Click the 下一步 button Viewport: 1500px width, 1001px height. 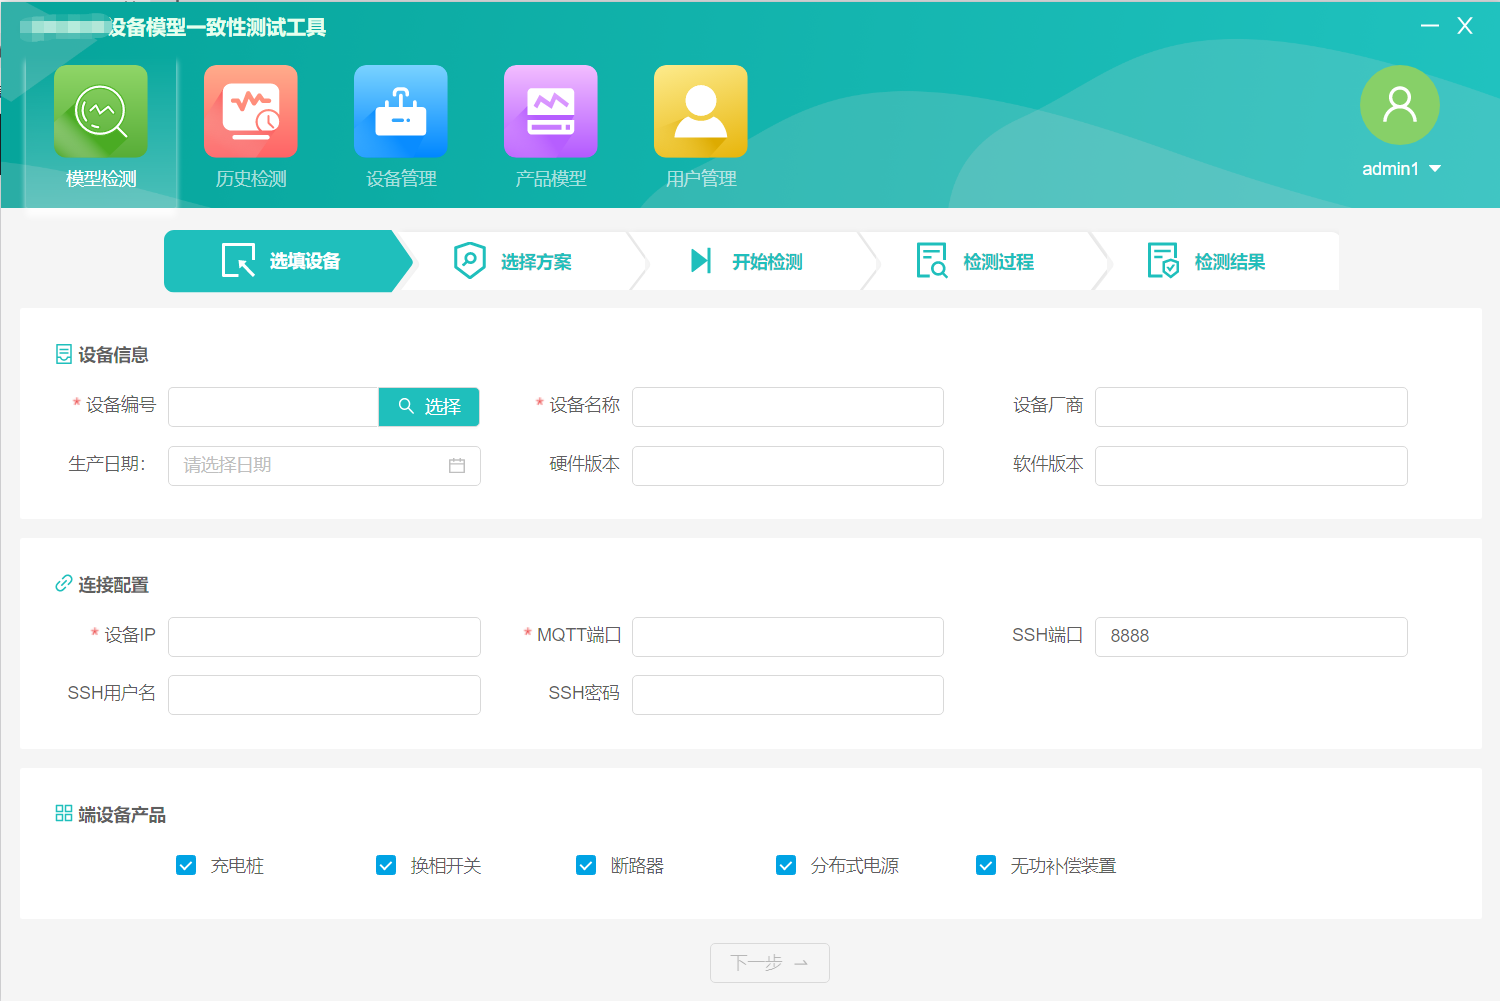coord(770,963)
